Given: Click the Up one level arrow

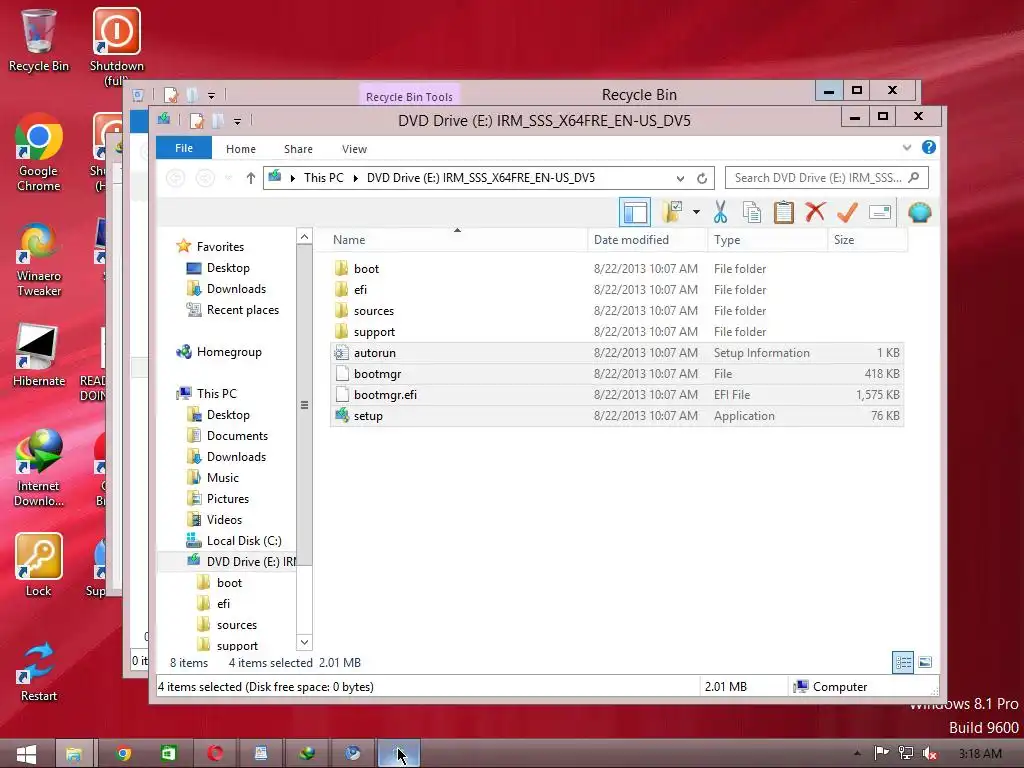Looking at the screenshot, I should [251, 178].
